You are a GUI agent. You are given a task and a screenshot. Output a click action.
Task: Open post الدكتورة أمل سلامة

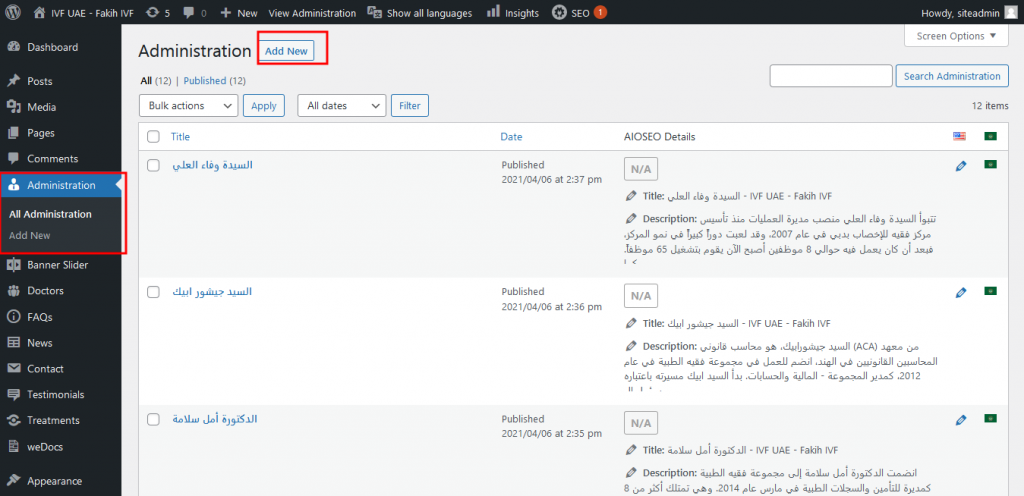tap(215, 419)
